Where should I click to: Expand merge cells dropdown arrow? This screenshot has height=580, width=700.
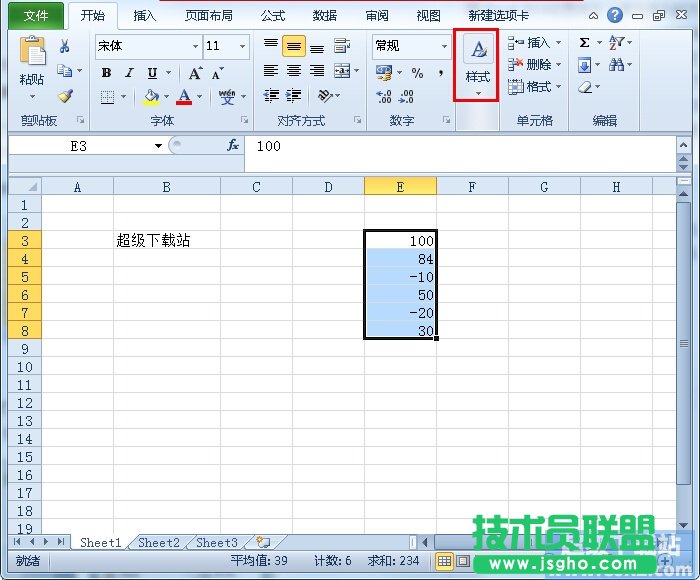[357, 71]
